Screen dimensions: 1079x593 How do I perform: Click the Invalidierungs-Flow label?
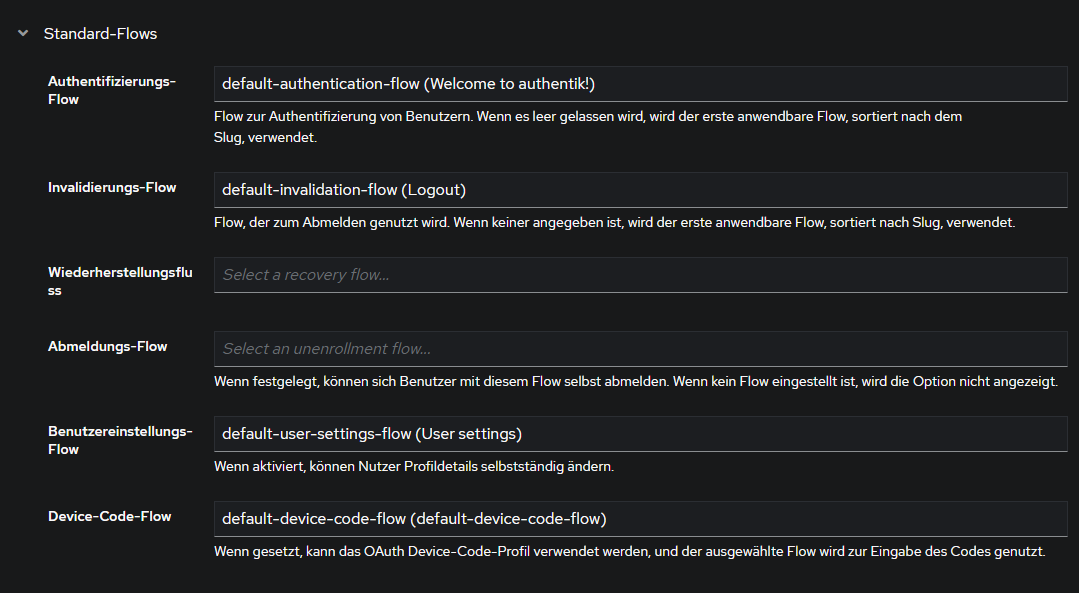click(x=111, y=187)
